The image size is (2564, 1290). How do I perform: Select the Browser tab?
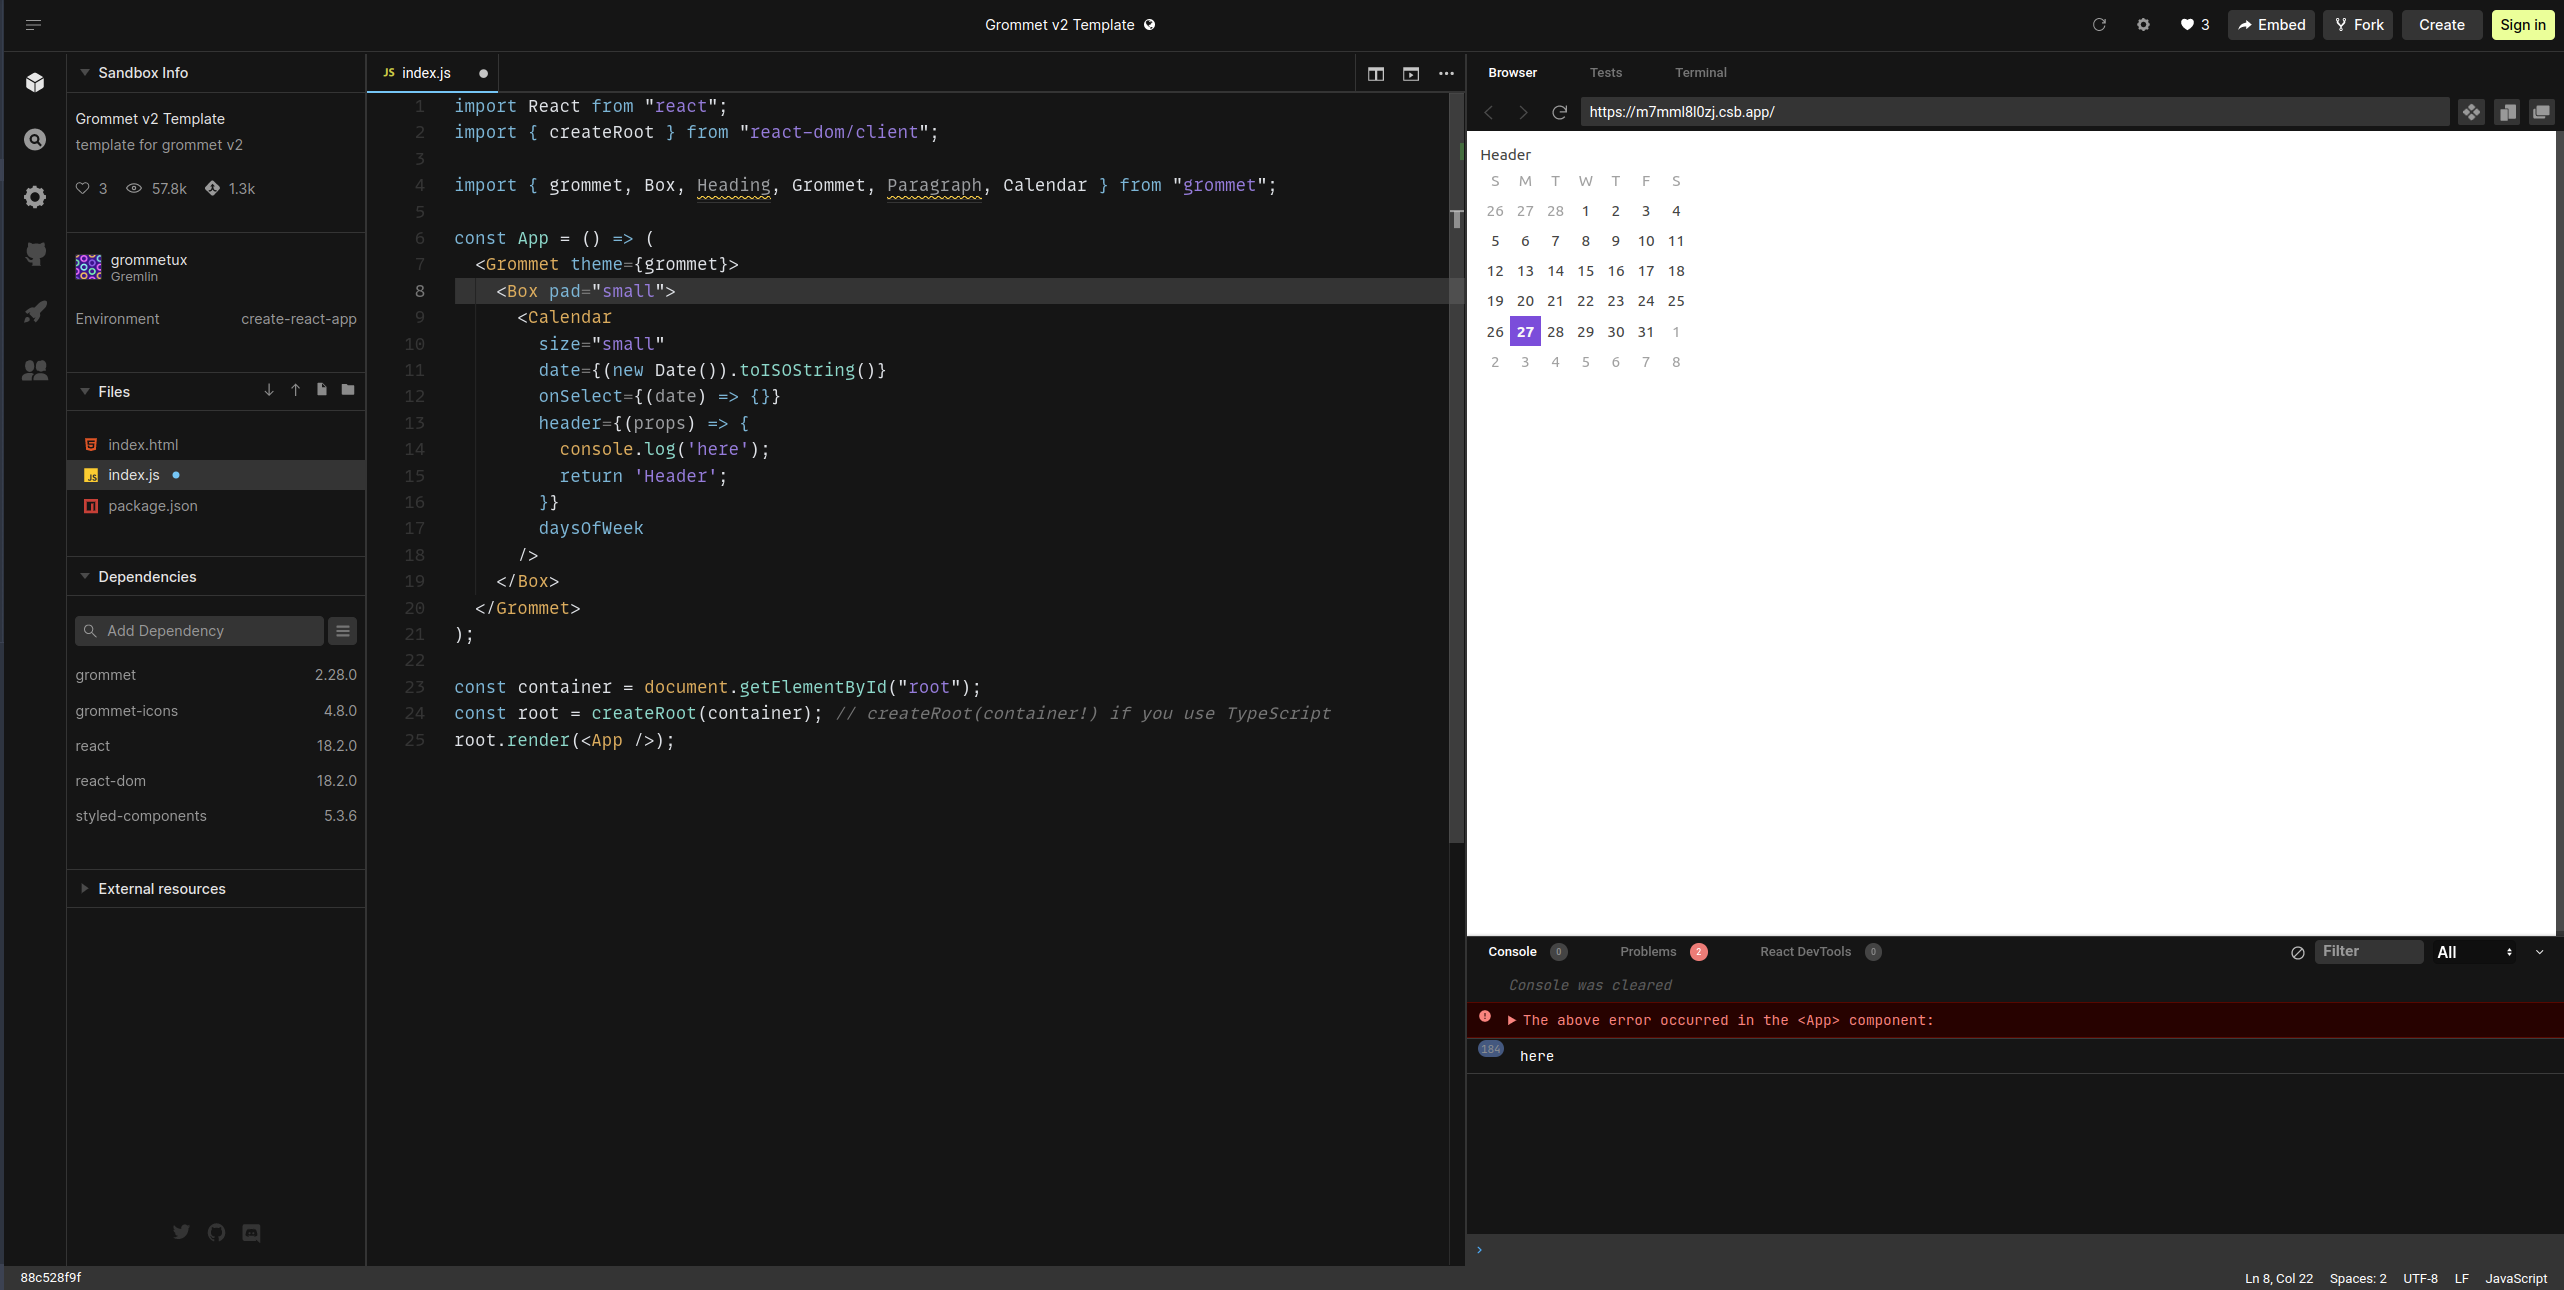[x=1512, y=73]
